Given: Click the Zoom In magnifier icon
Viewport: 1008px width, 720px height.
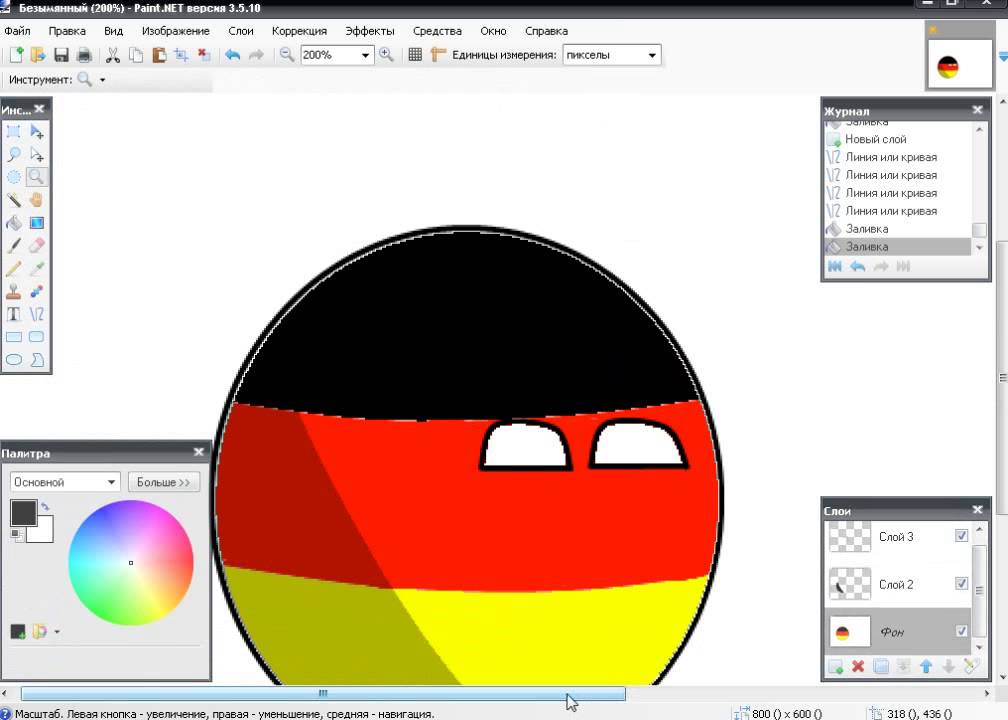Looking at the screenshot, I should pyautogui.click(x=386, y=55).
